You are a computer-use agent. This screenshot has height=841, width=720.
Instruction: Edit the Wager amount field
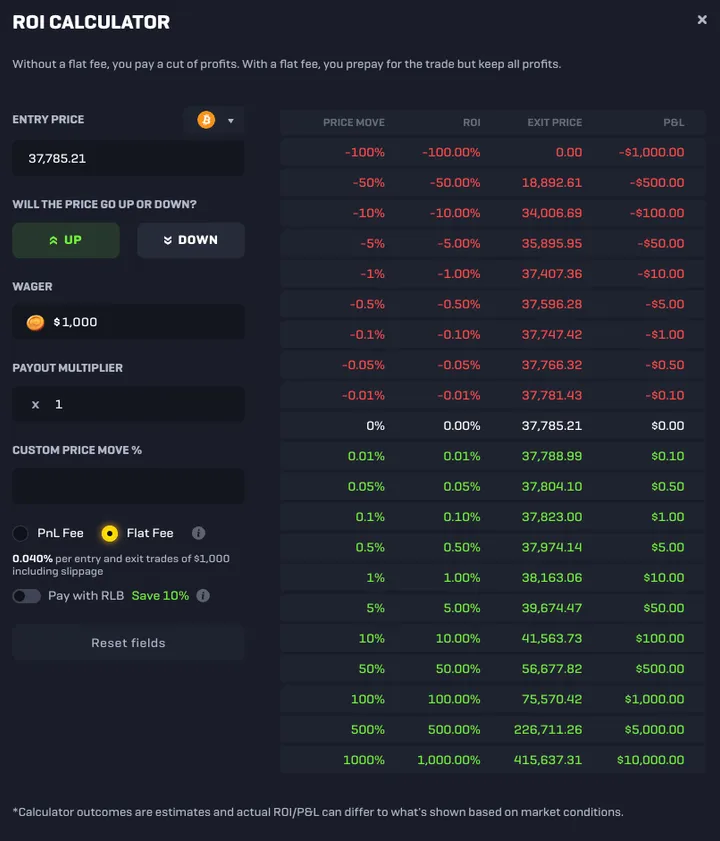[140, 322]
